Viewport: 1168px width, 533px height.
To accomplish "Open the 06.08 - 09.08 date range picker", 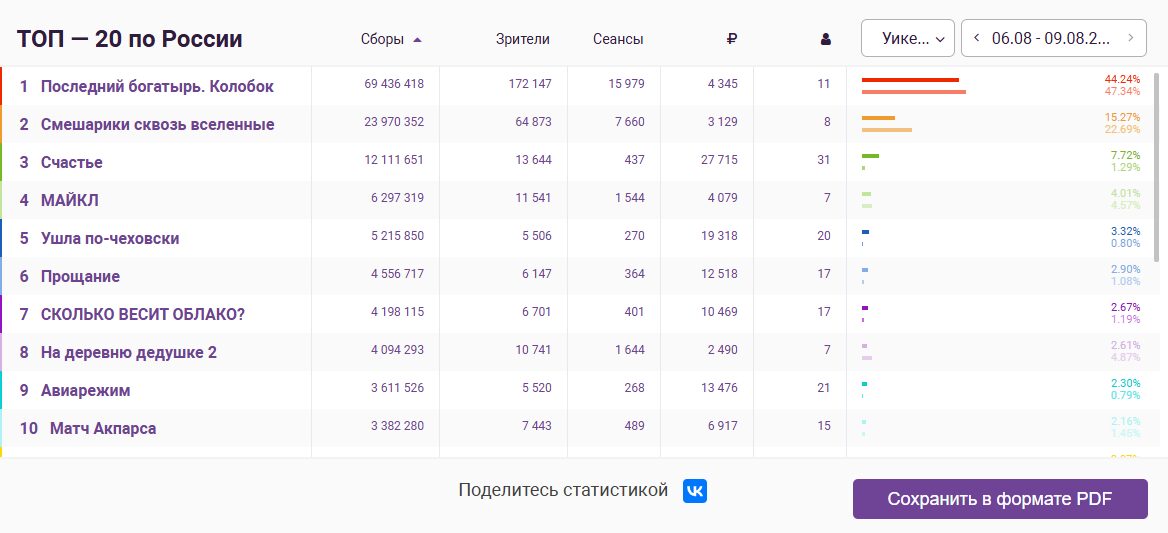I will point(1054,38).
